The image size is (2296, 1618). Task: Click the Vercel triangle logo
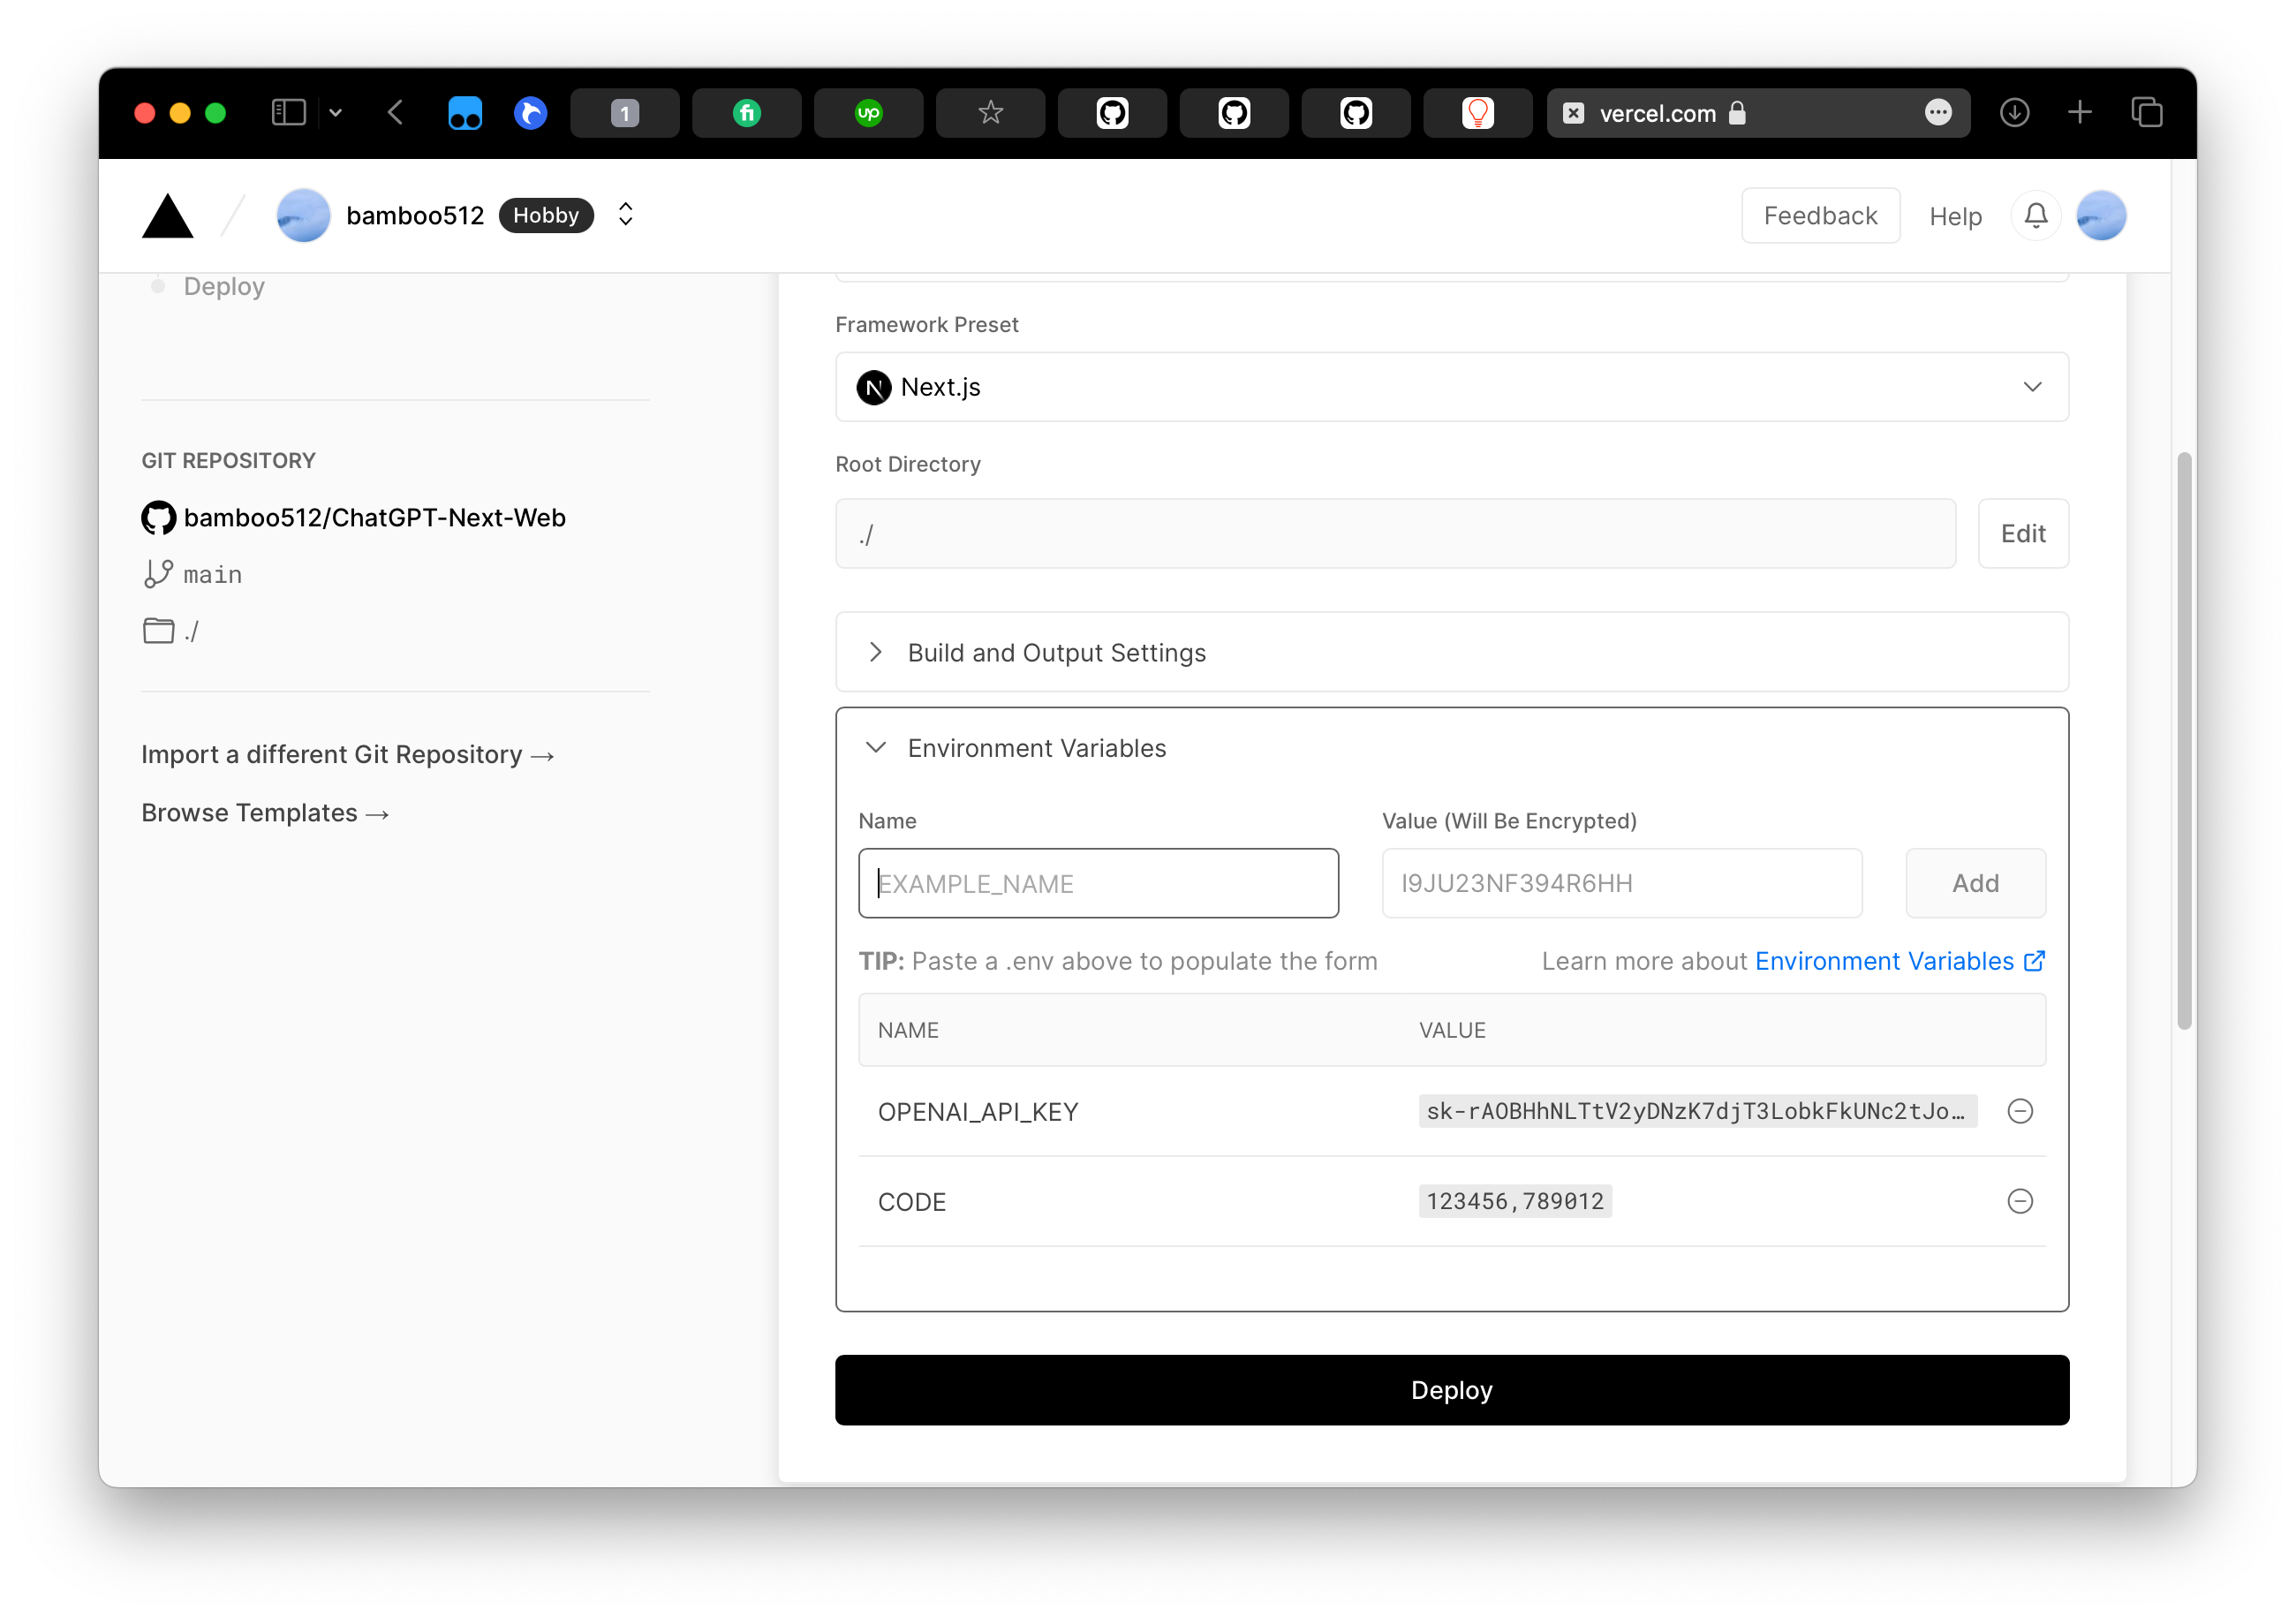(167, 216)
